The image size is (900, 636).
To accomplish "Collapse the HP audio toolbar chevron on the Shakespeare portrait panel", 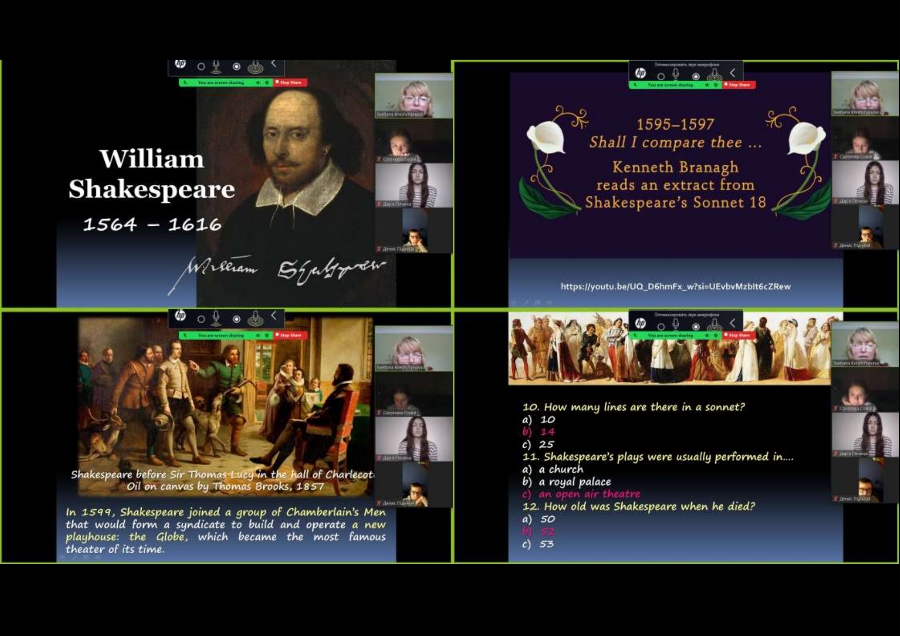I will 274,63.
